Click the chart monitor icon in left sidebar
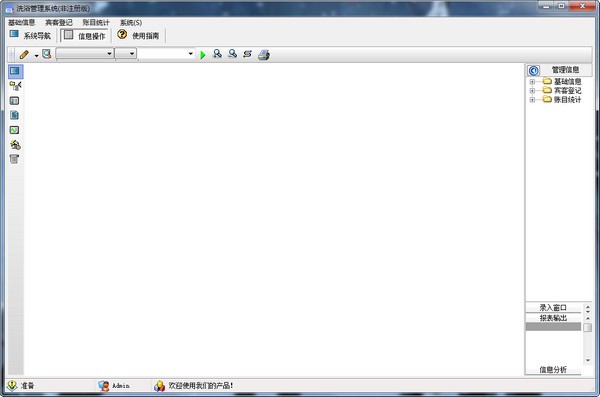Viewport: 600px width, 397px height. point(15,130)
